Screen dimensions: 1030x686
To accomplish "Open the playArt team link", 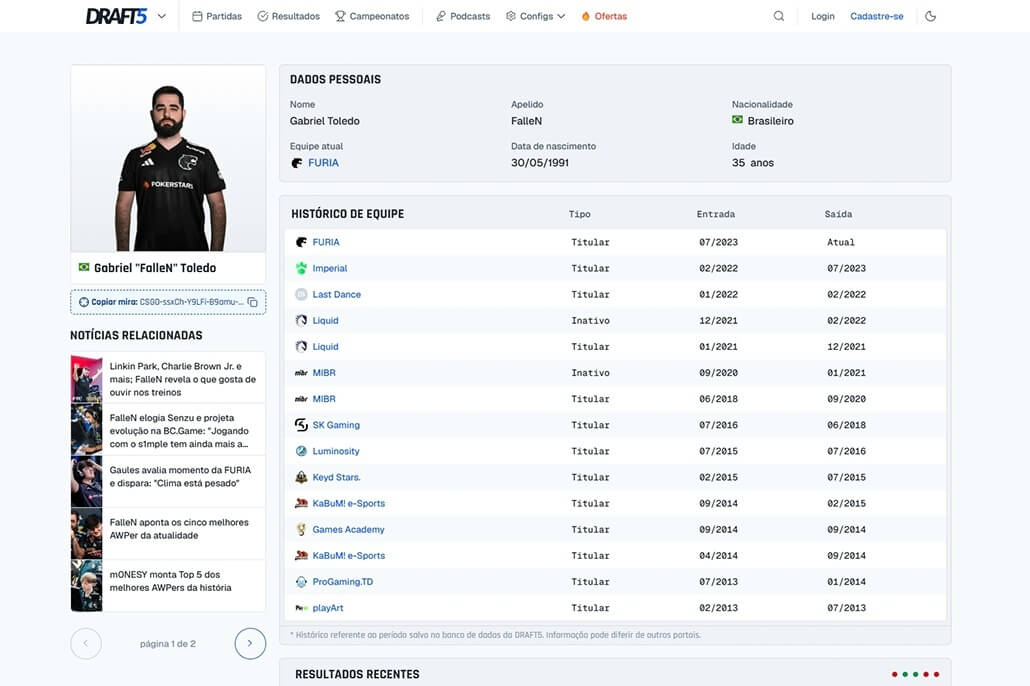I will tap(328, 608).
